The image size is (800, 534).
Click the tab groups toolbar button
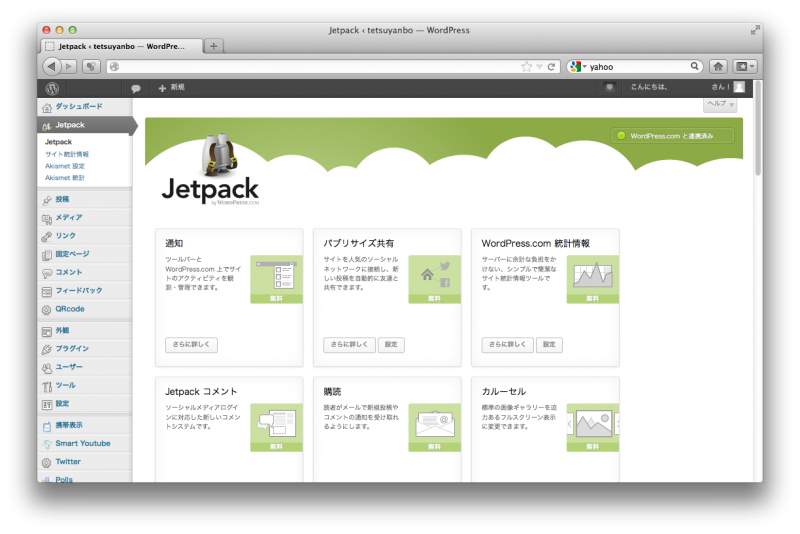pos(91,66)
